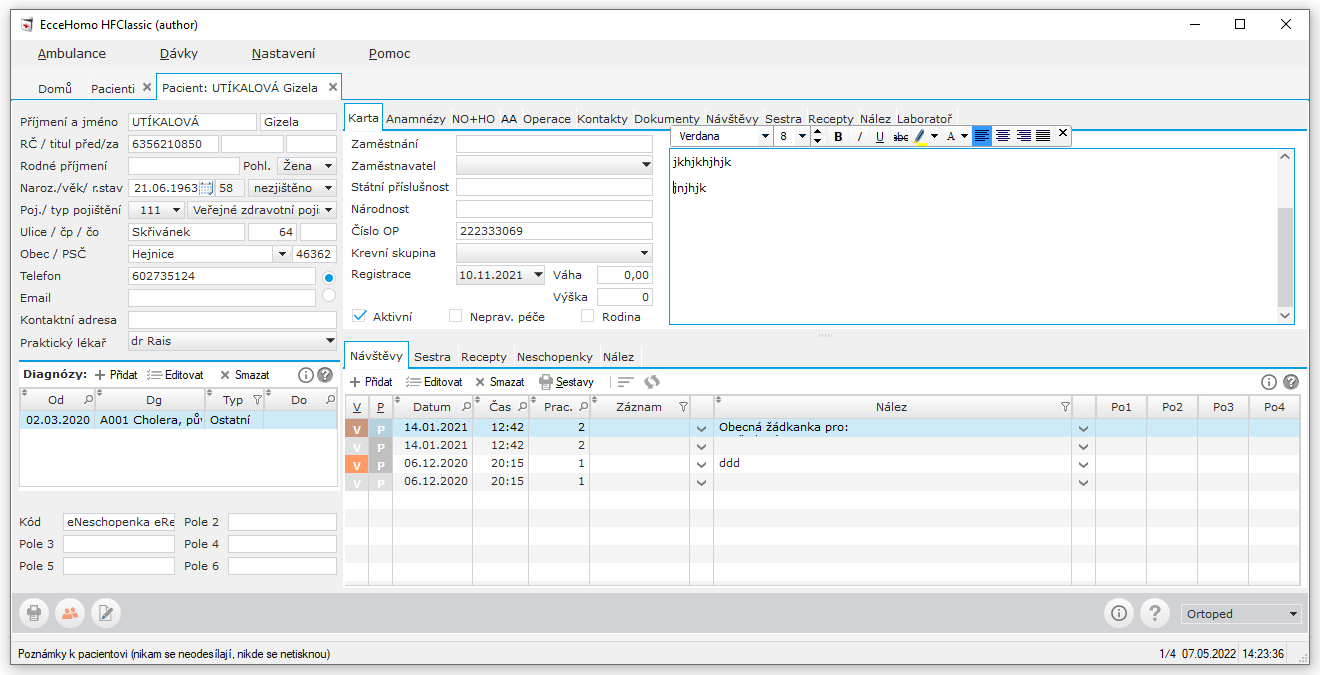Click the Číslo OP input field
The height and width of the screenshot is (675, 1320).
tap(555, 231)
